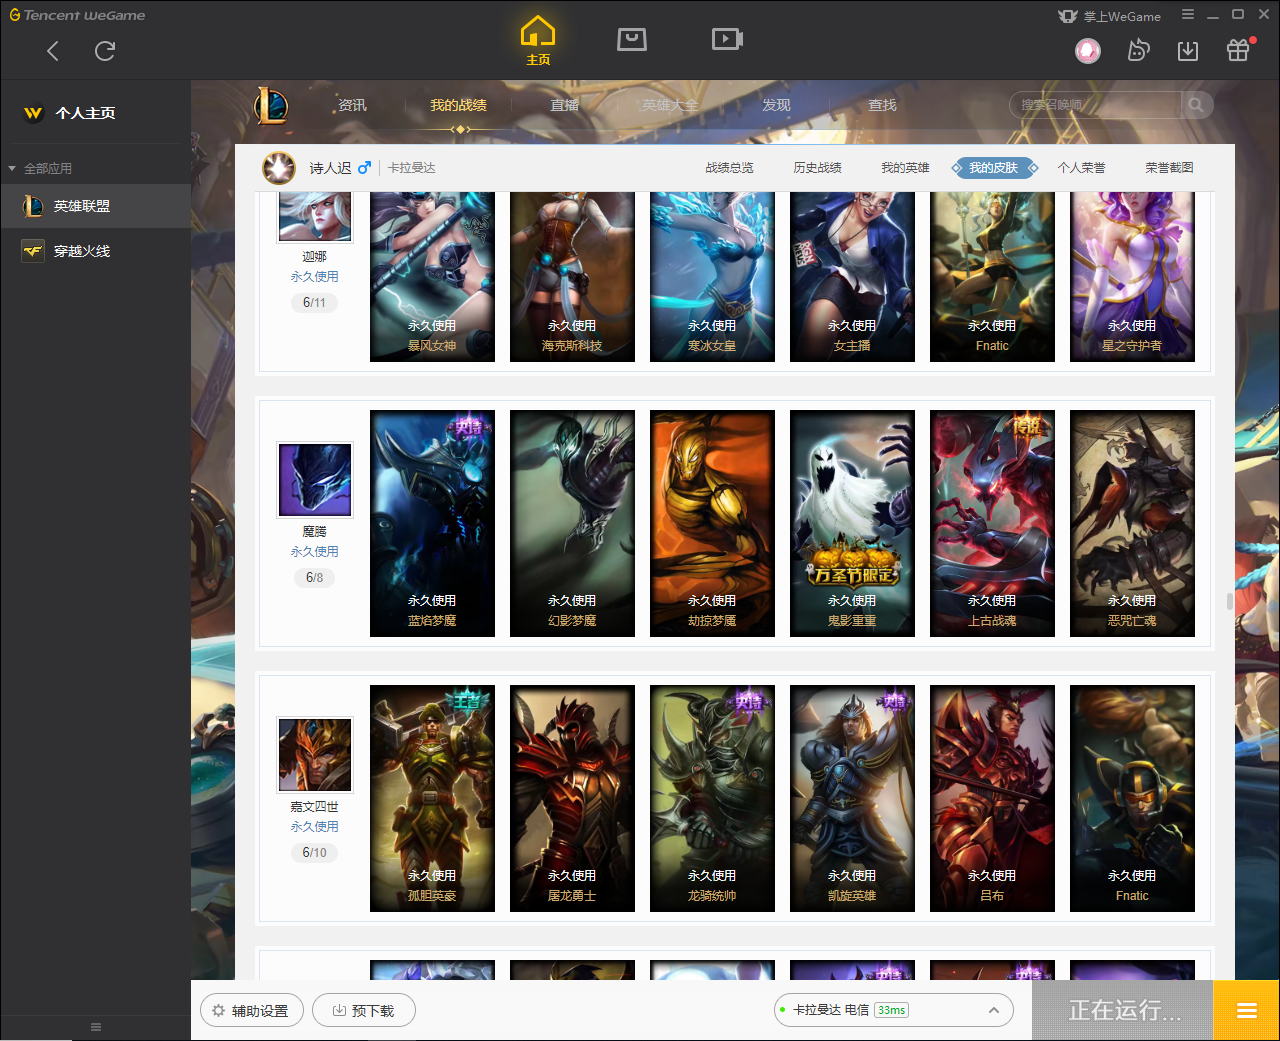Viewport: 1280px width, 1041px height.
Task: Click the 6/8 skin count badge
Action: (315, 577)
